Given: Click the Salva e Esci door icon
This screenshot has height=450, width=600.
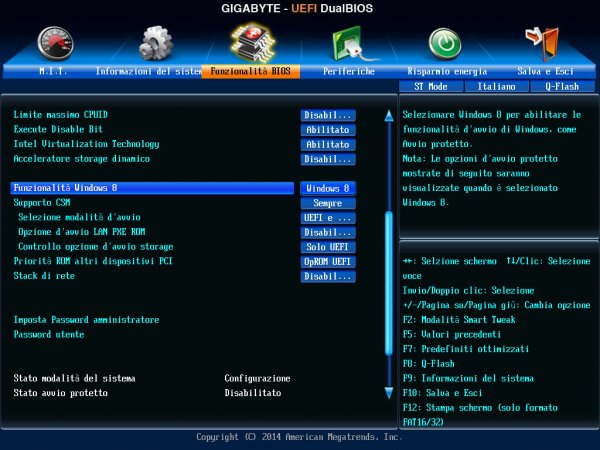Looking at the screenshot, I should click(x=543, y=44).
